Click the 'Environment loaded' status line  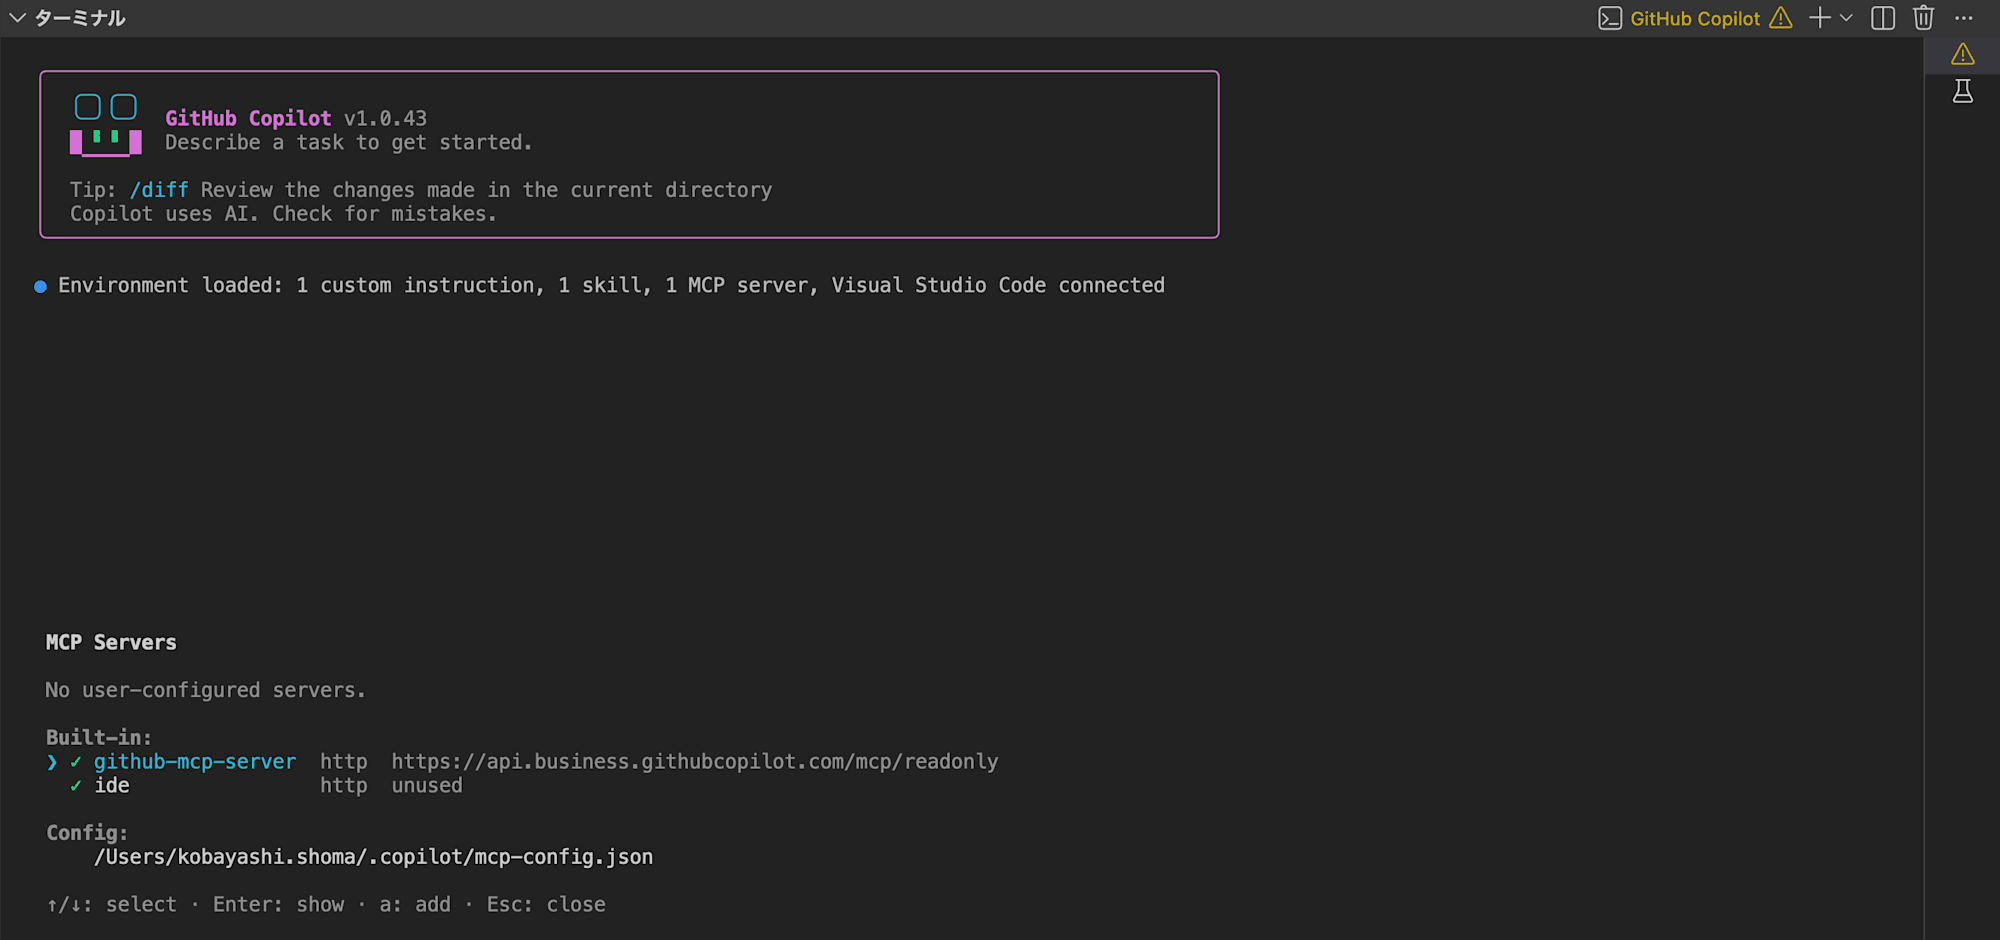pos(611,285)
